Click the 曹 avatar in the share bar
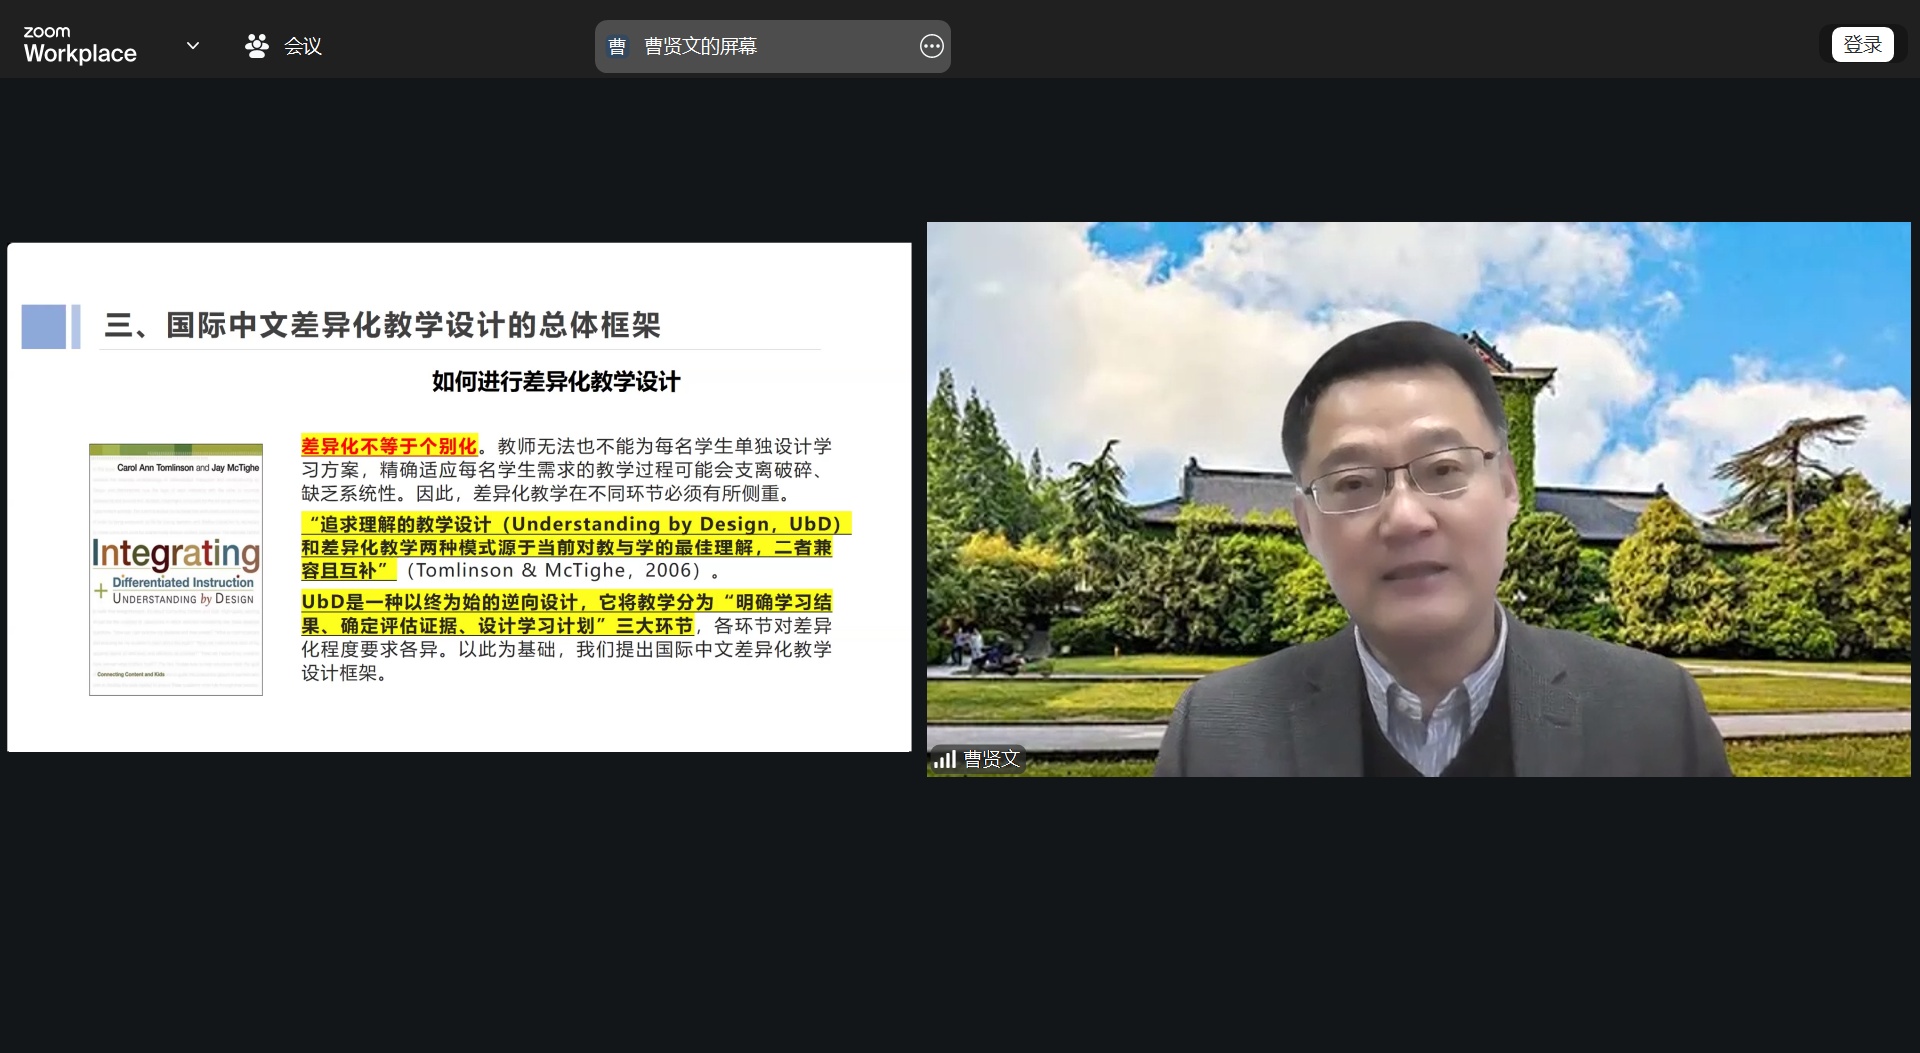 point(617,47)
